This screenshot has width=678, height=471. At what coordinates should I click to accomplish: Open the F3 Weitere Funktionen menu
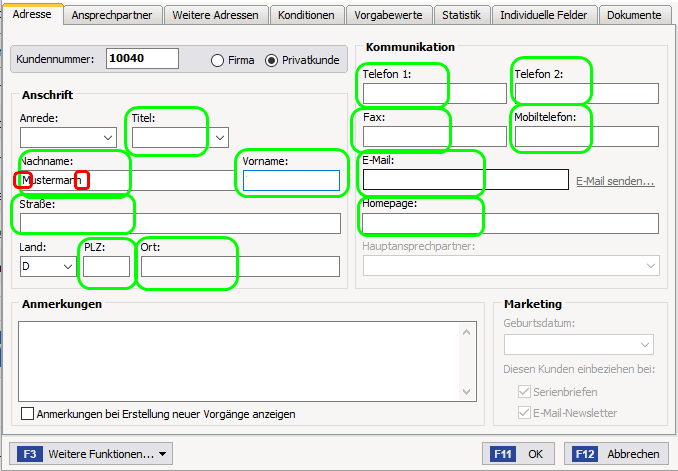click(x=91, y=454)
